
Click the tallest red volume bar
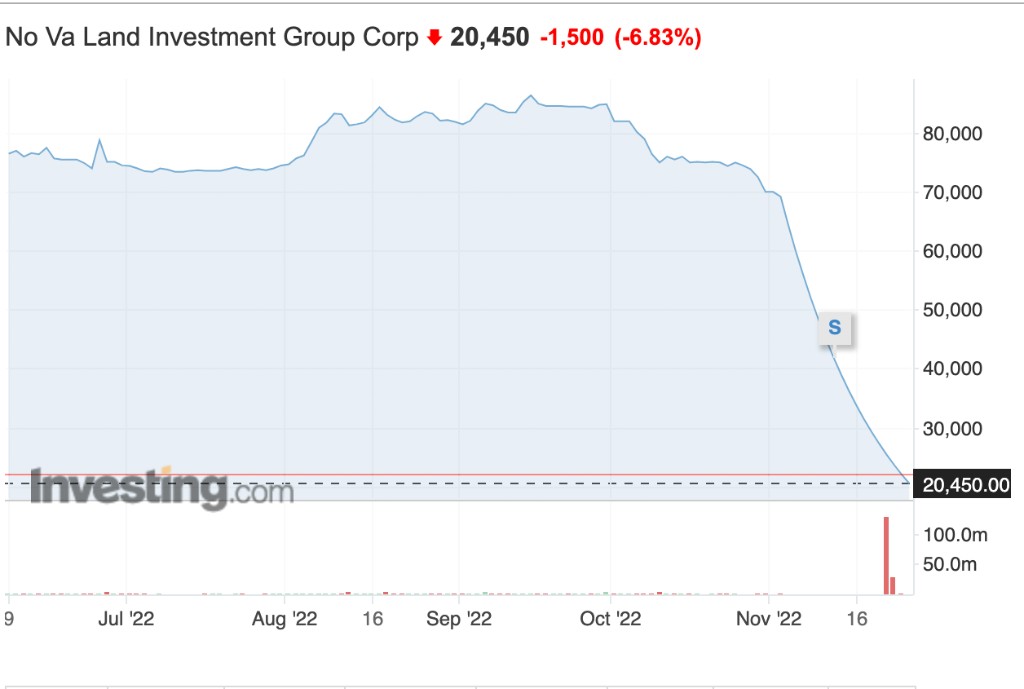(886, 555)
